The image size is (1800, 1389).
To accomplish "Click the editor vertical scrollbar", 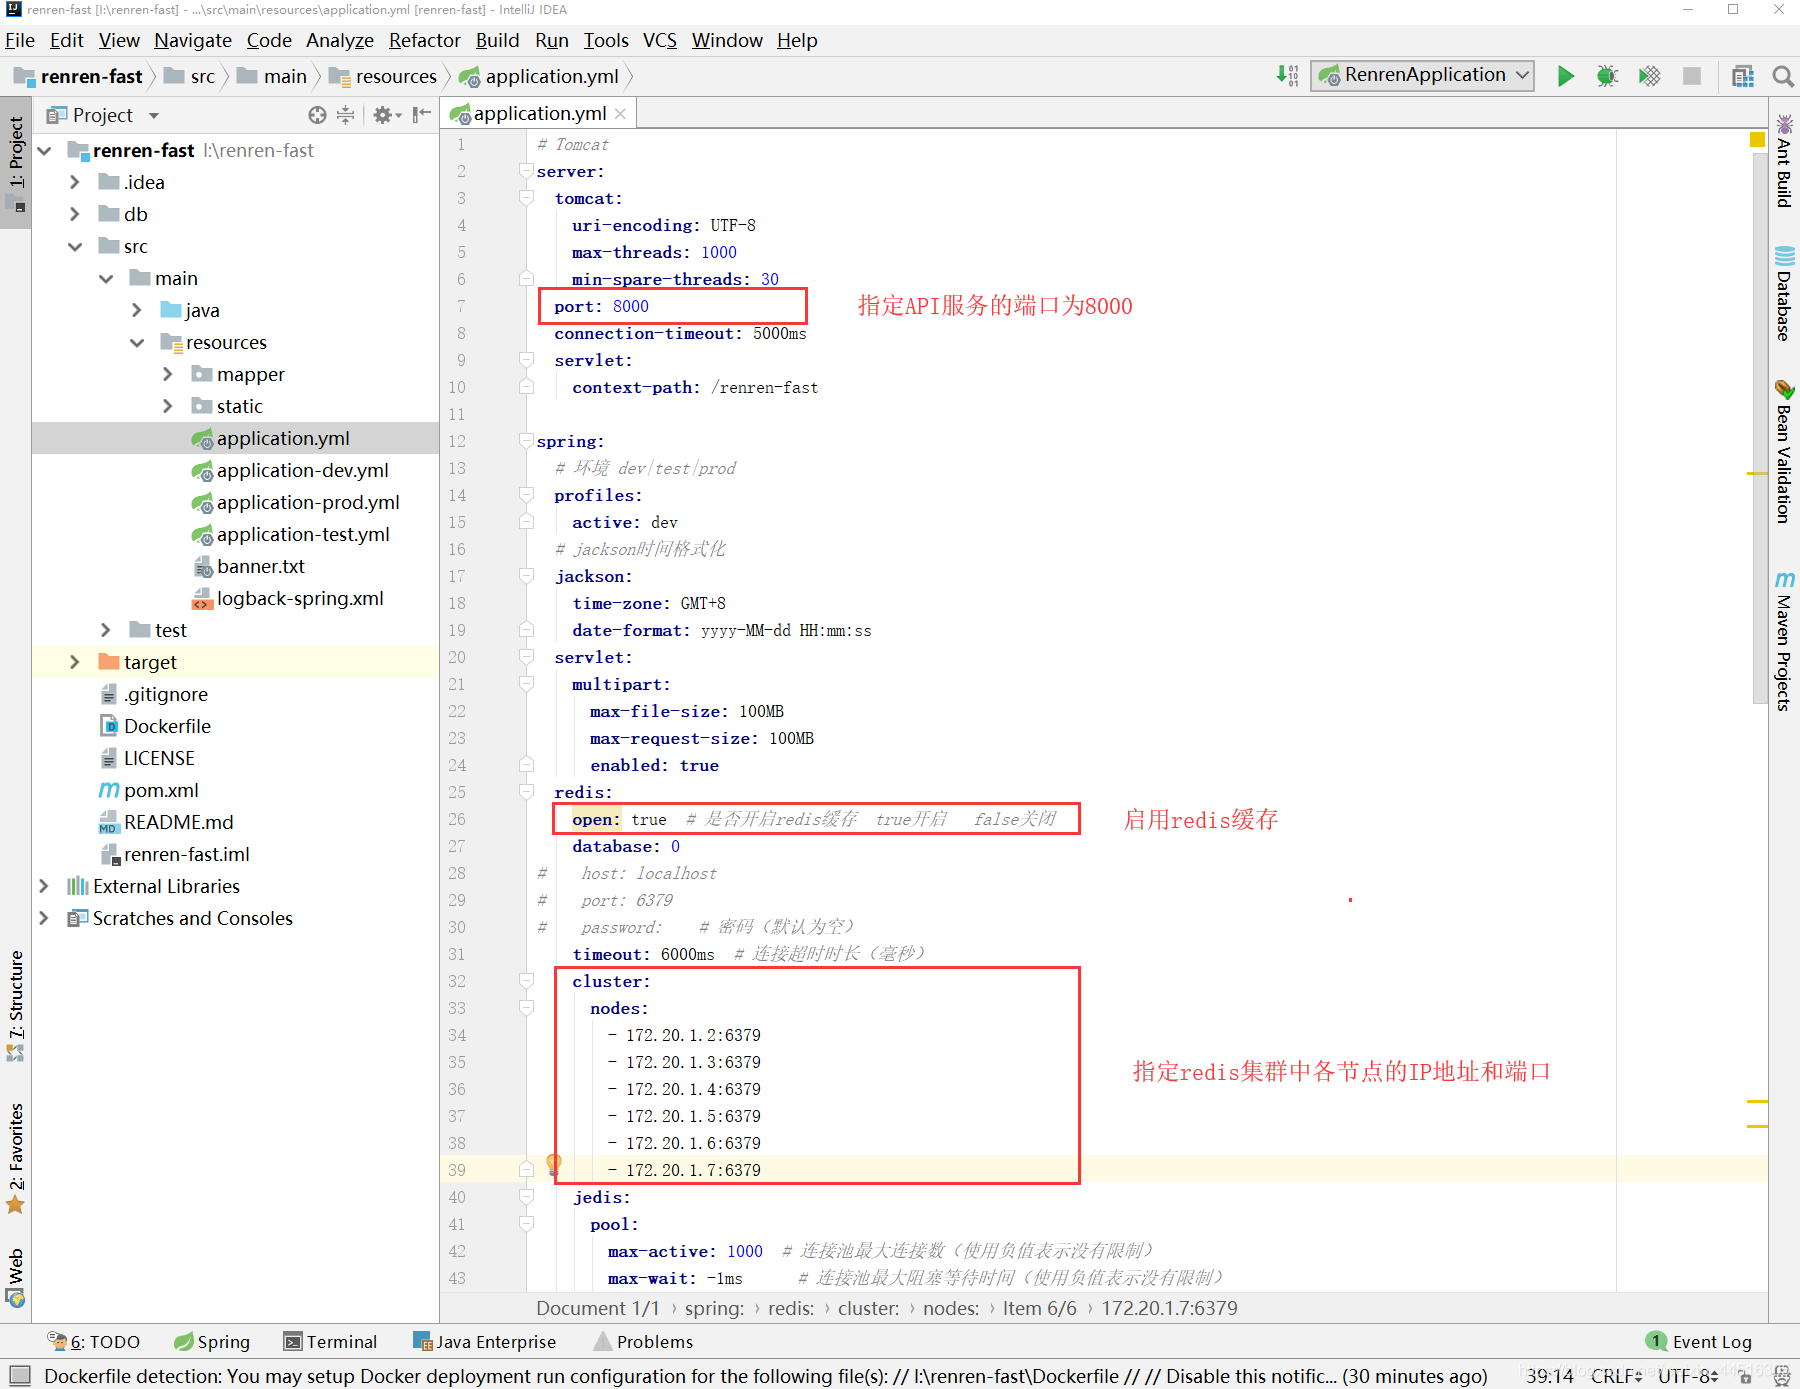I will (1760, 430).
